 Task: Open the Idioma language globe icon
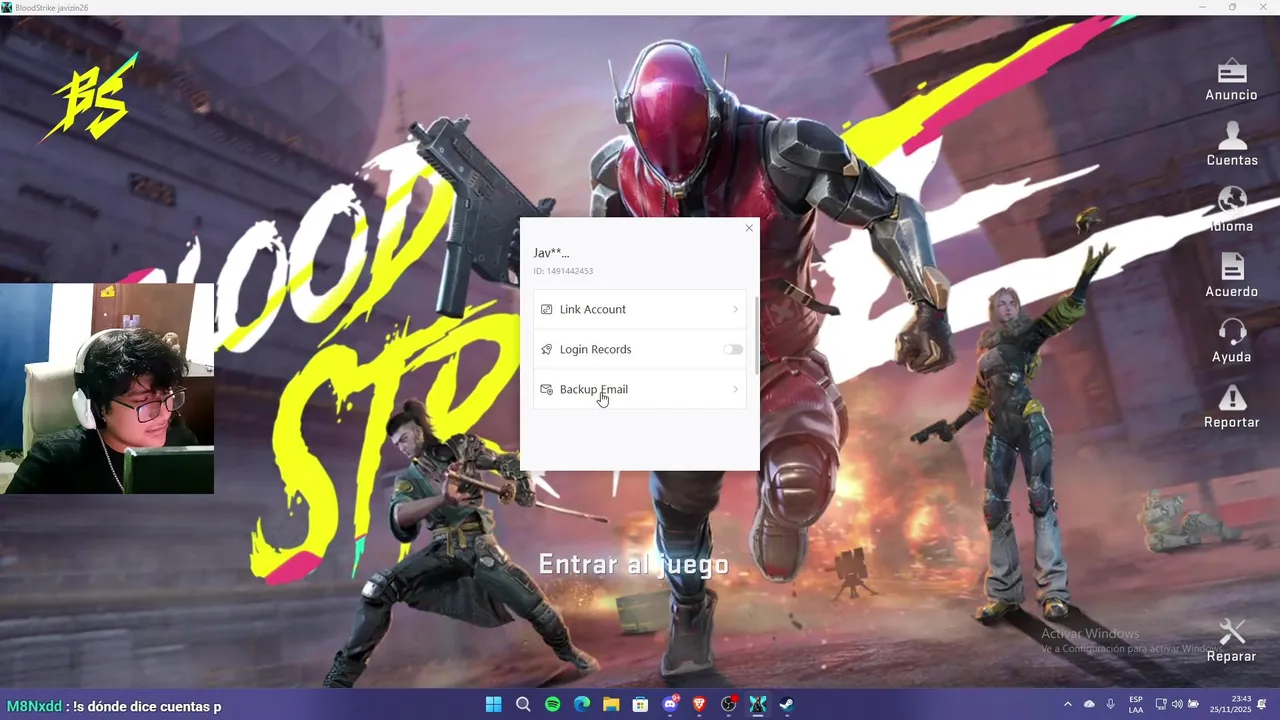click(x=1232, y=201)
